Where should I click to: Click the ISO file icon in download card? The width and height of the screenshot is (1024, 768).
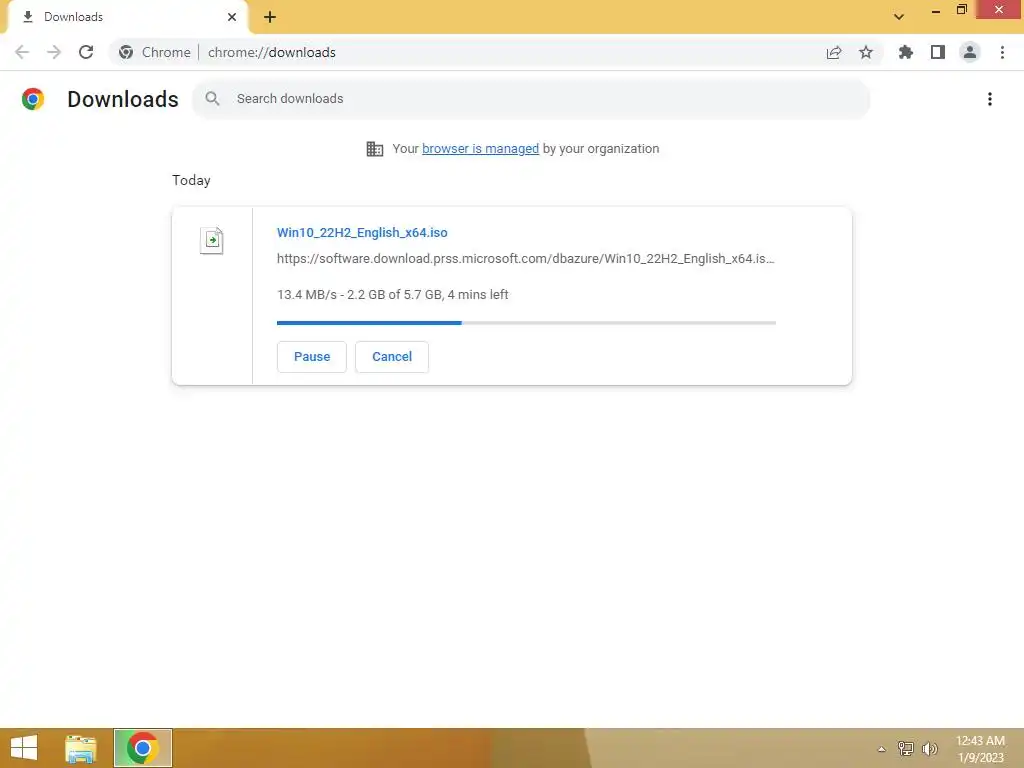pos(212,240)
